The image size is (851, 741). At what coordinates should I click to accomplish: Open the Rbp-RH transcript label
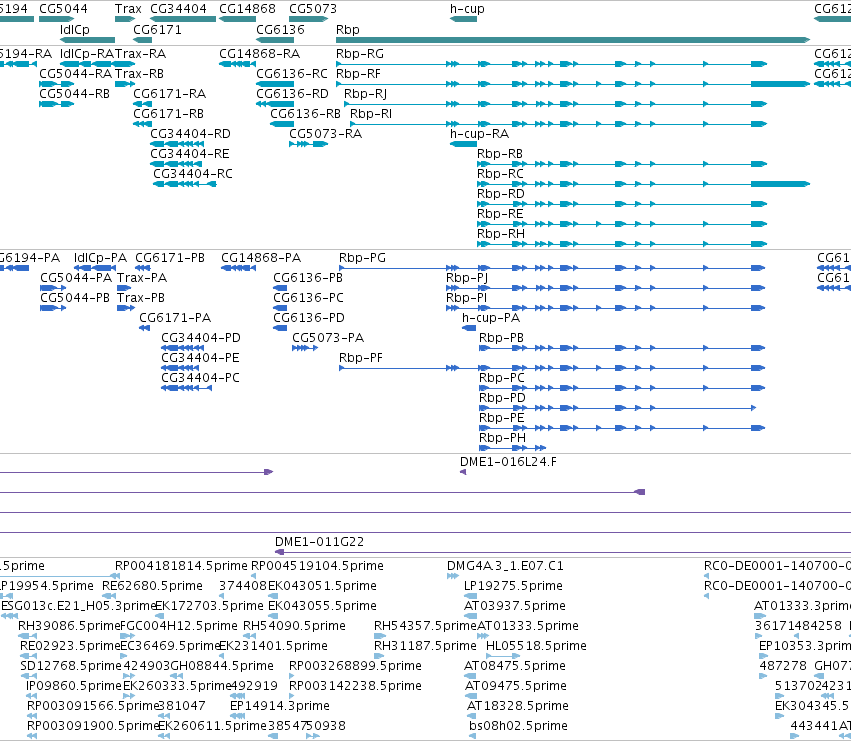(x=501, y=234)
